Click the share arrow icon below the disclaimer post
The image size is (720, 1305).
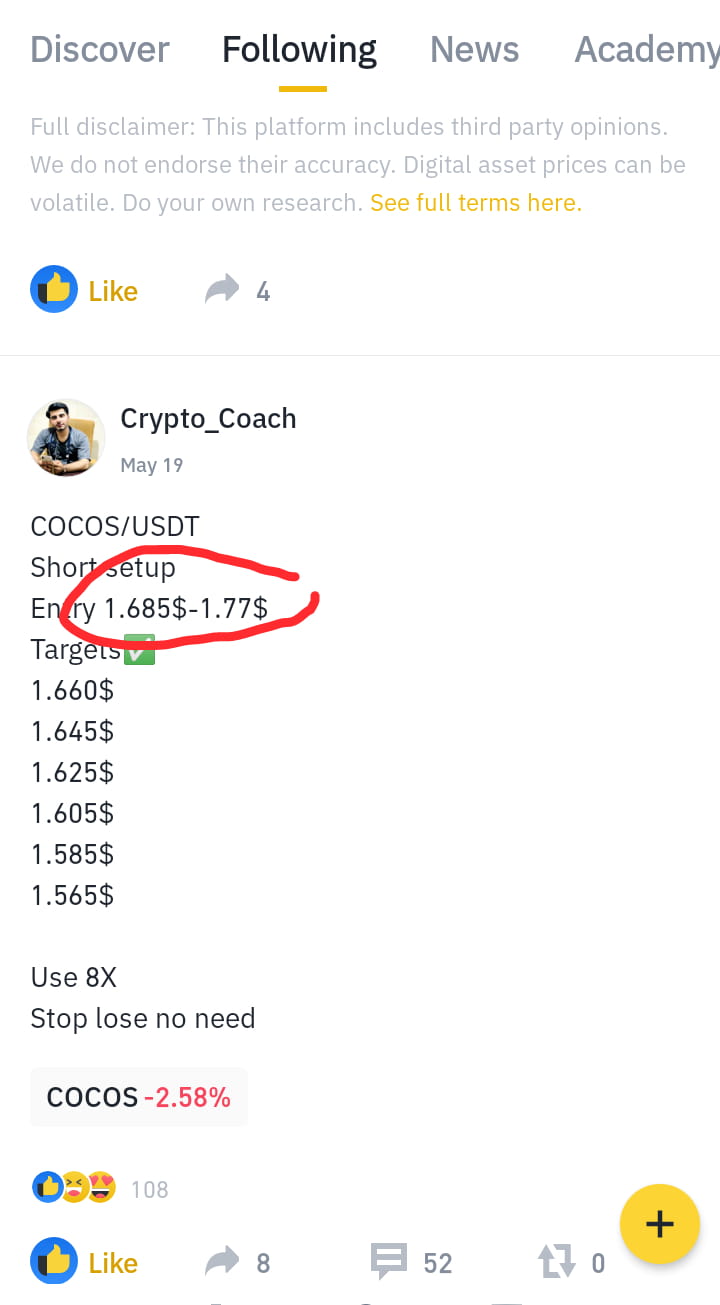pos(222,288)
